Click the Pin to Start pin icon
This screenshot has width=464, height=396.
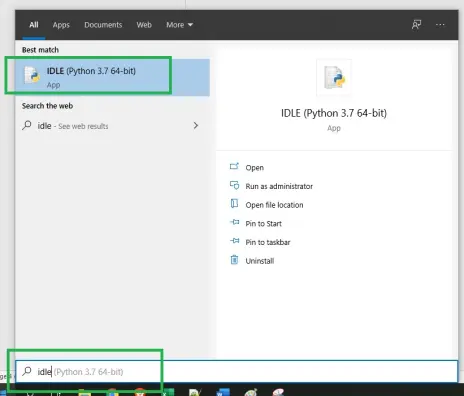tap(234, 222)
